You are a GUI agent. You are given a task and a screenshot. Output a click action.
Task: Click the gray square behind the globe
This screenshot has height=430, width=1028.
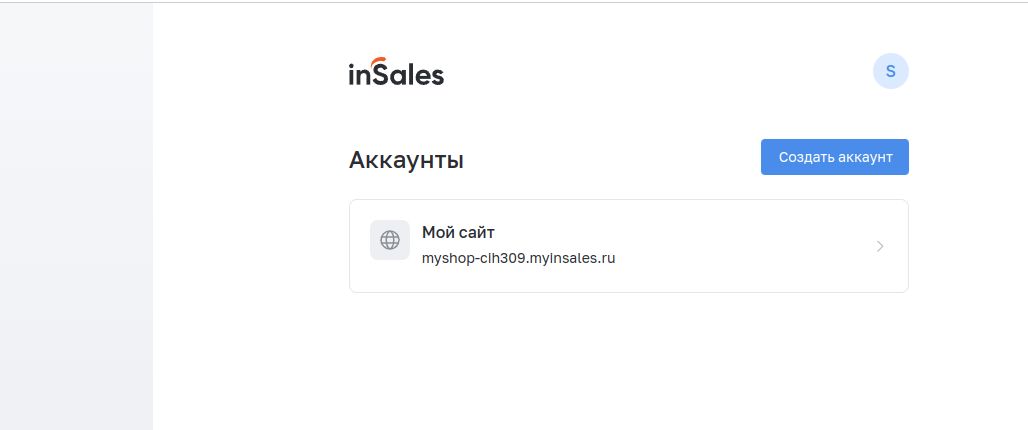[x=390, y=240]
